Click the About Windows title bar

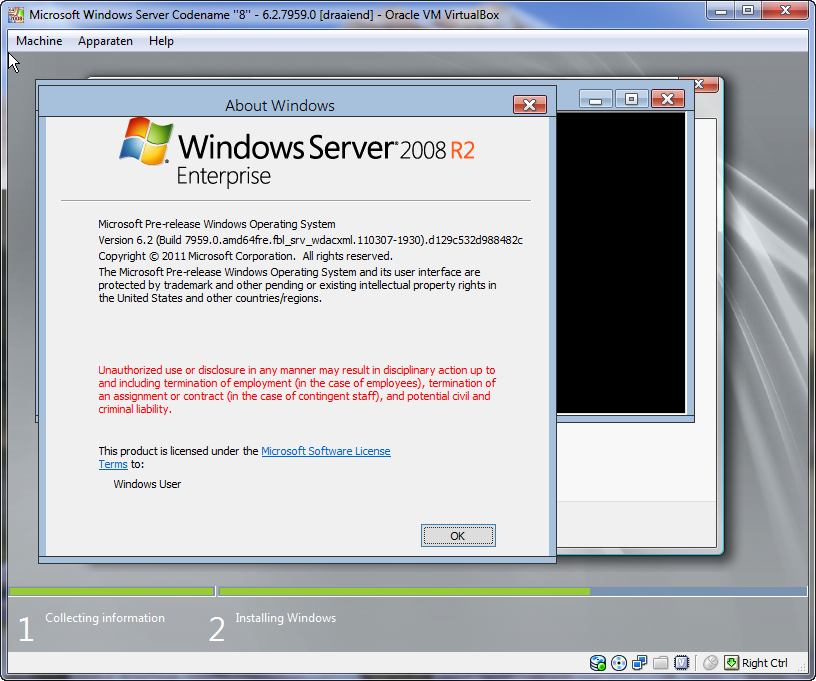[x=279, y=105]
